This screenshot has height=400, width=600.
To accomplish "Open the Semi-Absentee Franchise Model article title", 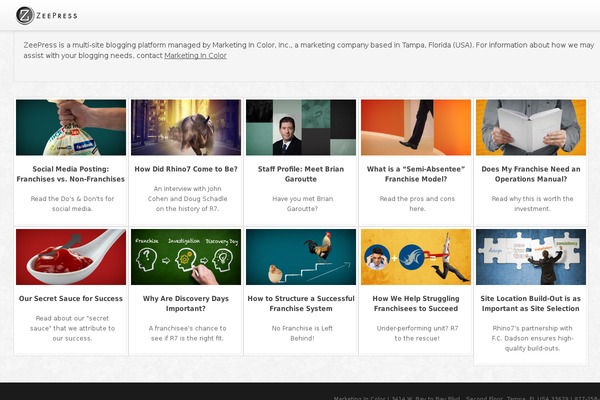I will (416, 174).
